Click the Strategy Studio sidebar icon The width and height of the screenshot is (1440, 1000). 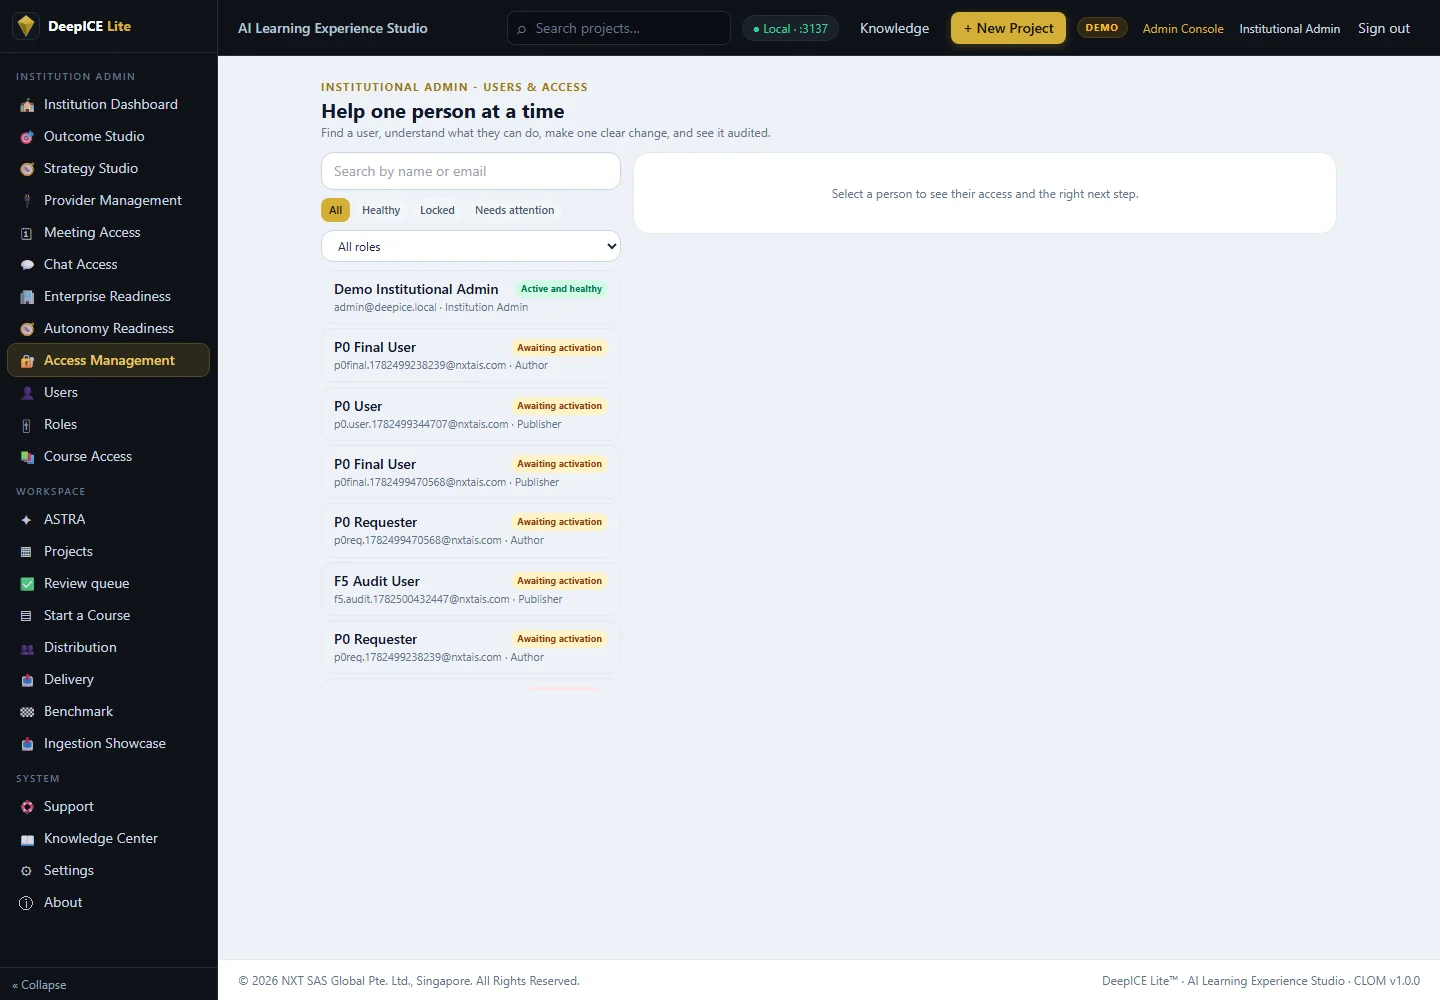tap(27, 169)
